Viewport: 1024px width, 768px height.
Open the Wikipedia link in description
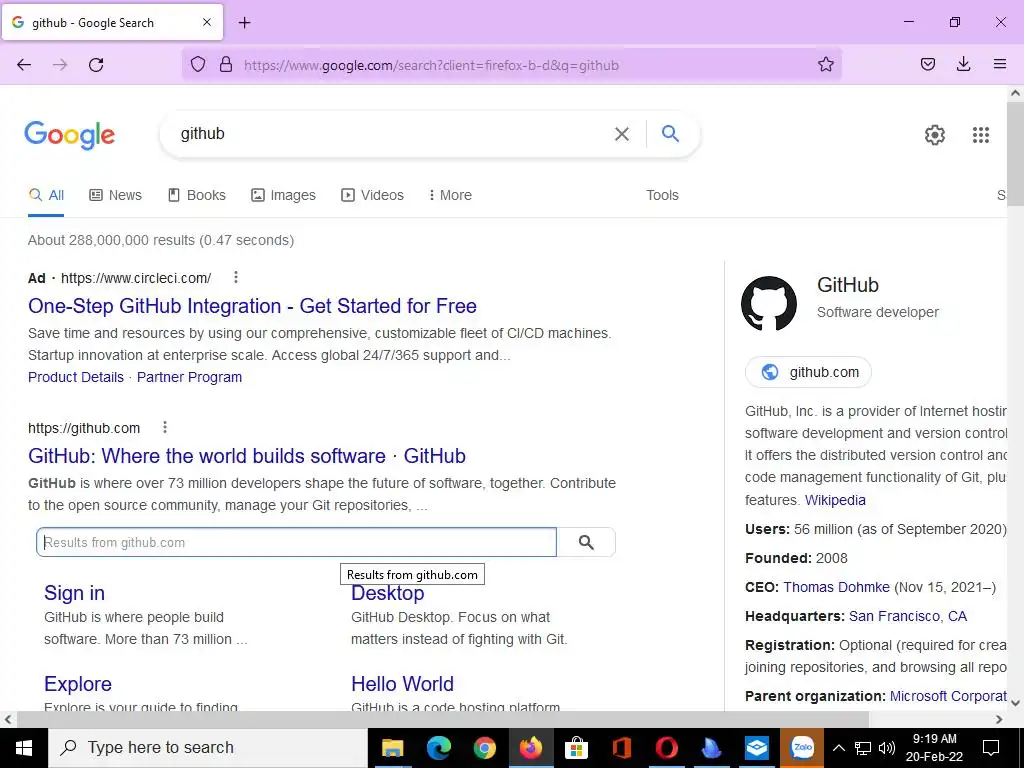coord(835,500)
